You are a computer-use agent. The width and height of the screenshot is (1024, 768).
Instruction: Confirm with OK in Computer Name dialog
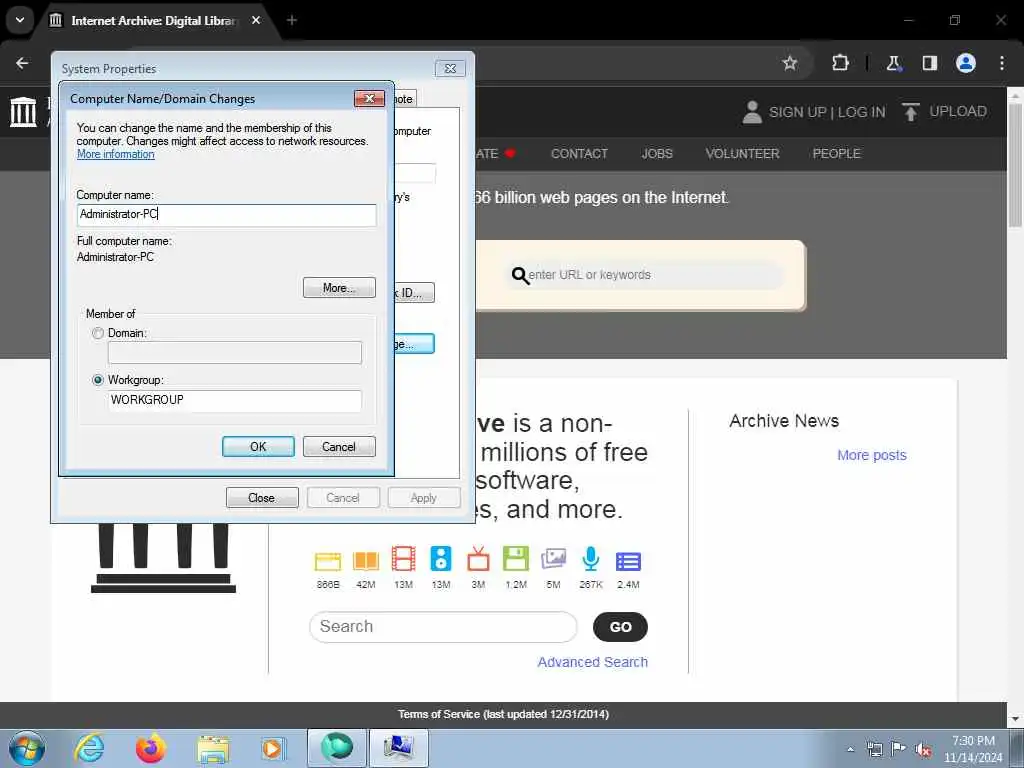[258, 447]
